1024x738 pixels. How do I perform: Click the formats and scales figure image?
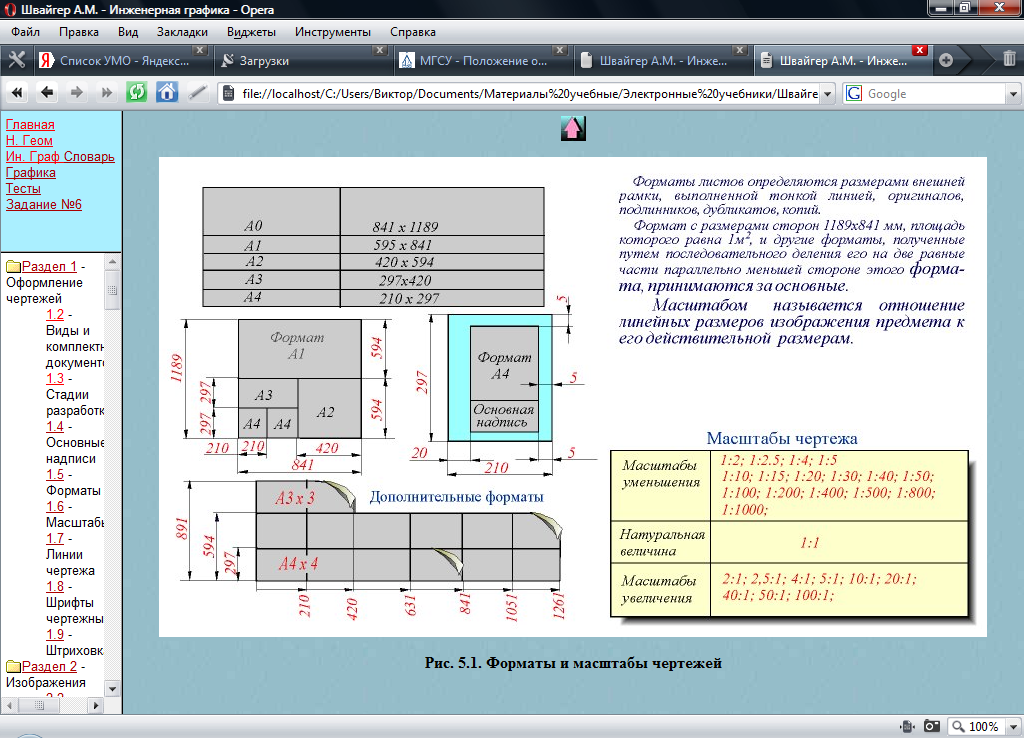tap(573, 397)
